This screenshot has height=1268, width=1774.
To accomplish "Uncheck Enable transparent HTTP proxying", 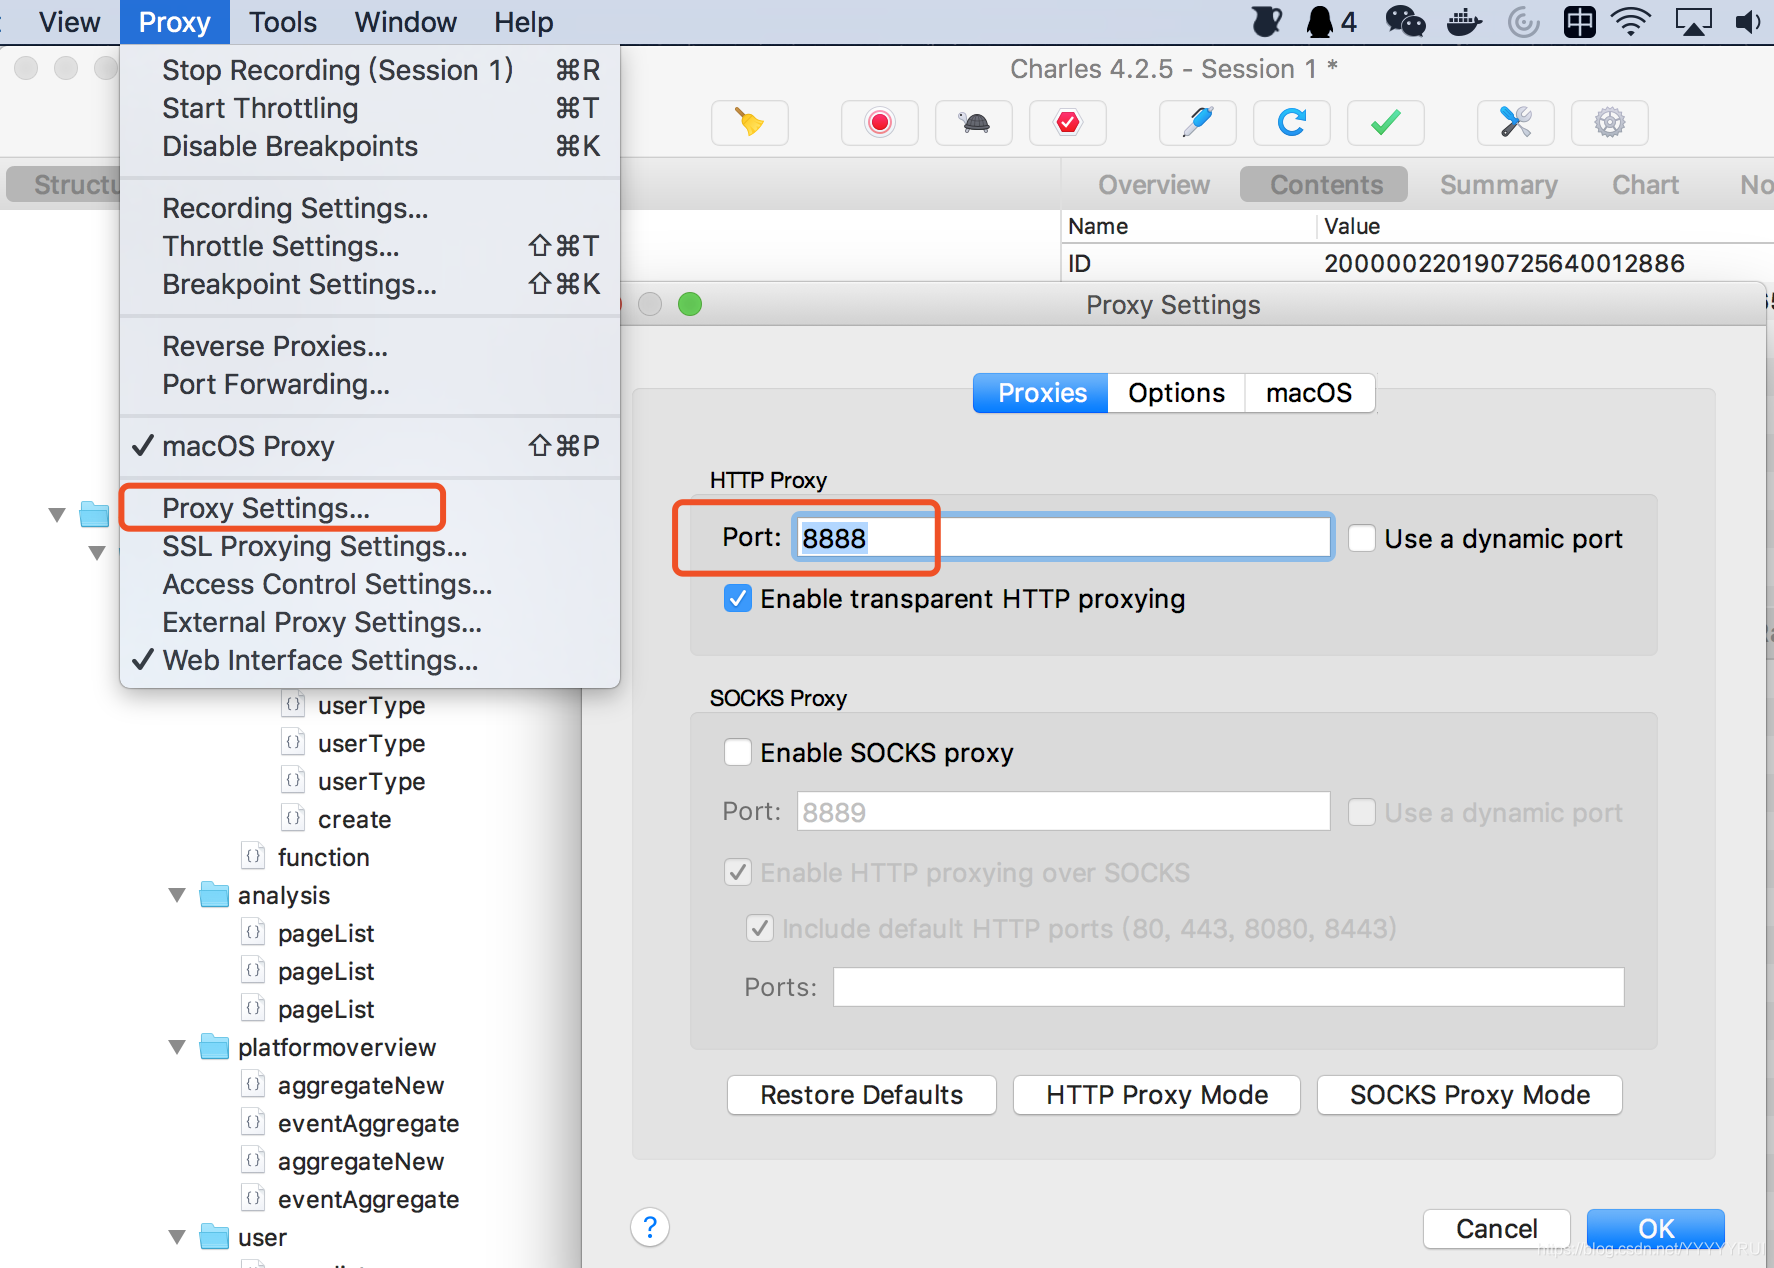I will click(x=738, y=598).
